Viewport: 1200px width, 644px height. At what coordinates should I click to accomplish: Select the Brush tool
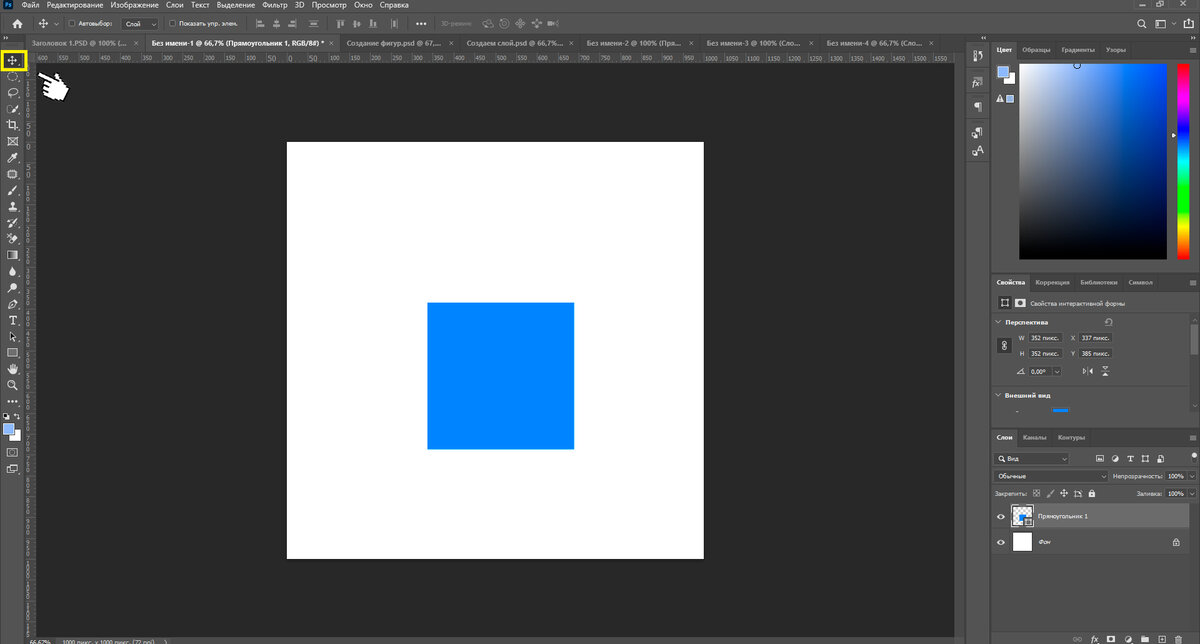point(13,190)
